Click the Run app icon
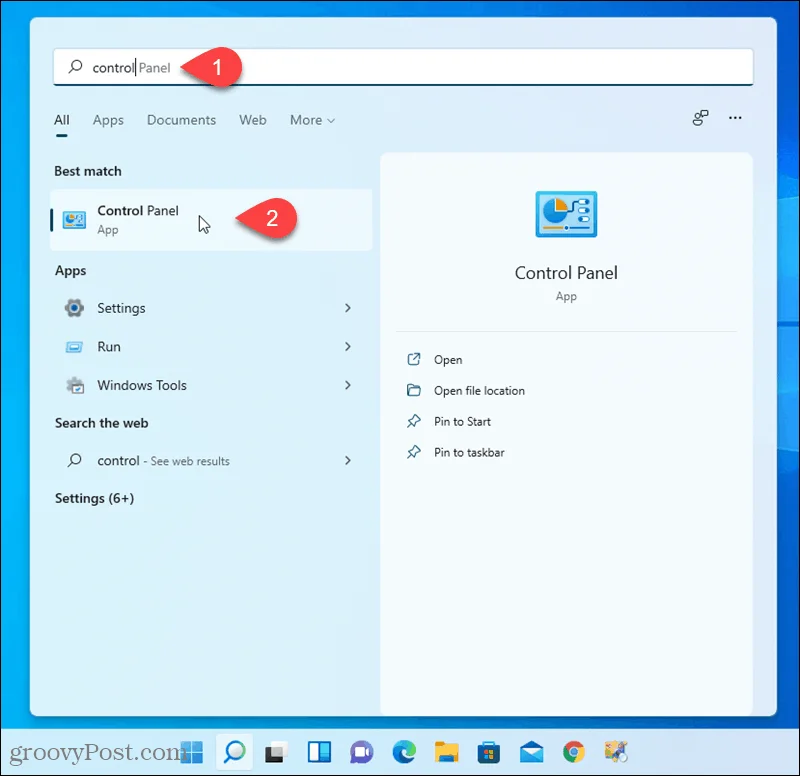Image resolution: width=800 pixels, height=776 pixels. point(74,347)
